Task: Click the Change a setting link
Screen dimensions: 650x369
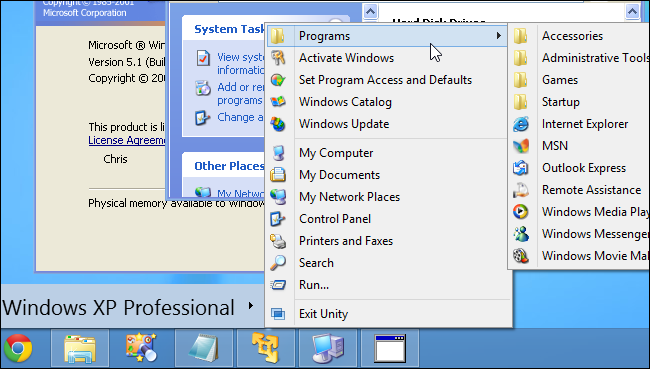Action: click(240, 117)
